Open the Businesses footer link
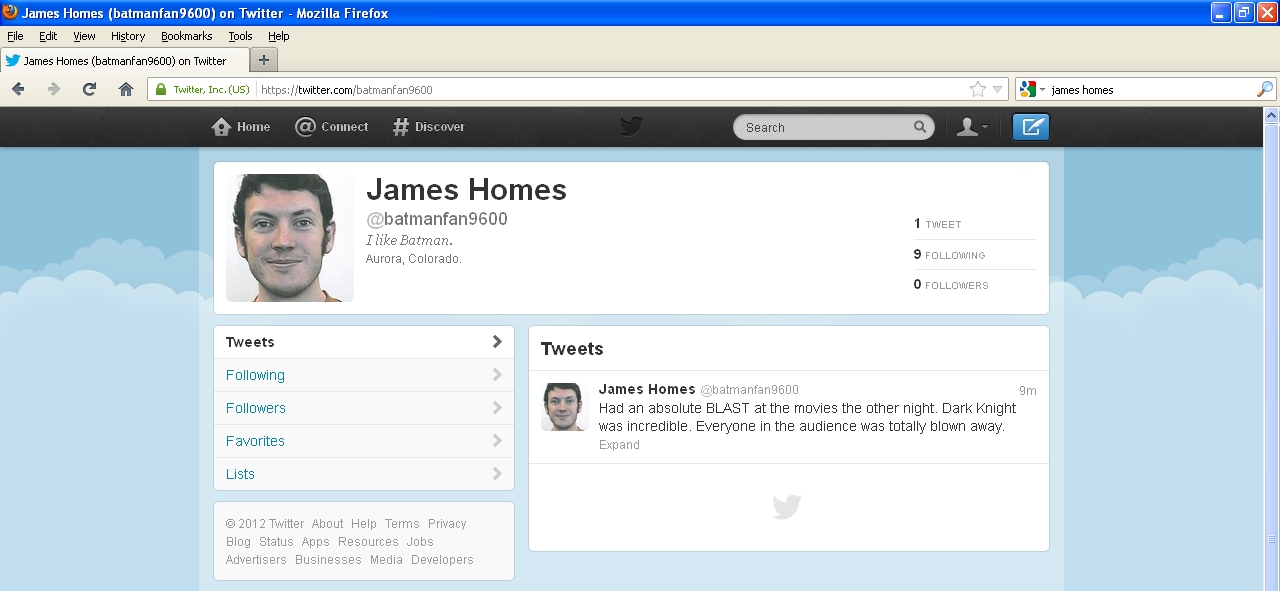This screenshot has width=1280, height=591. [x=328, y=560]
